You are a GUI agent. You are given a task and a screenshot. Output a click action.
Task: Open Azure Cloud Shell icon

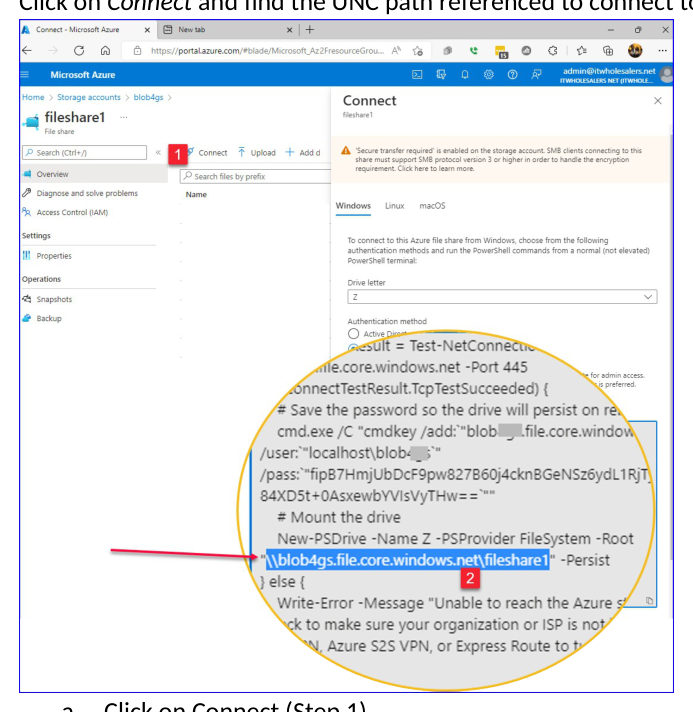(x=417, y=75)
